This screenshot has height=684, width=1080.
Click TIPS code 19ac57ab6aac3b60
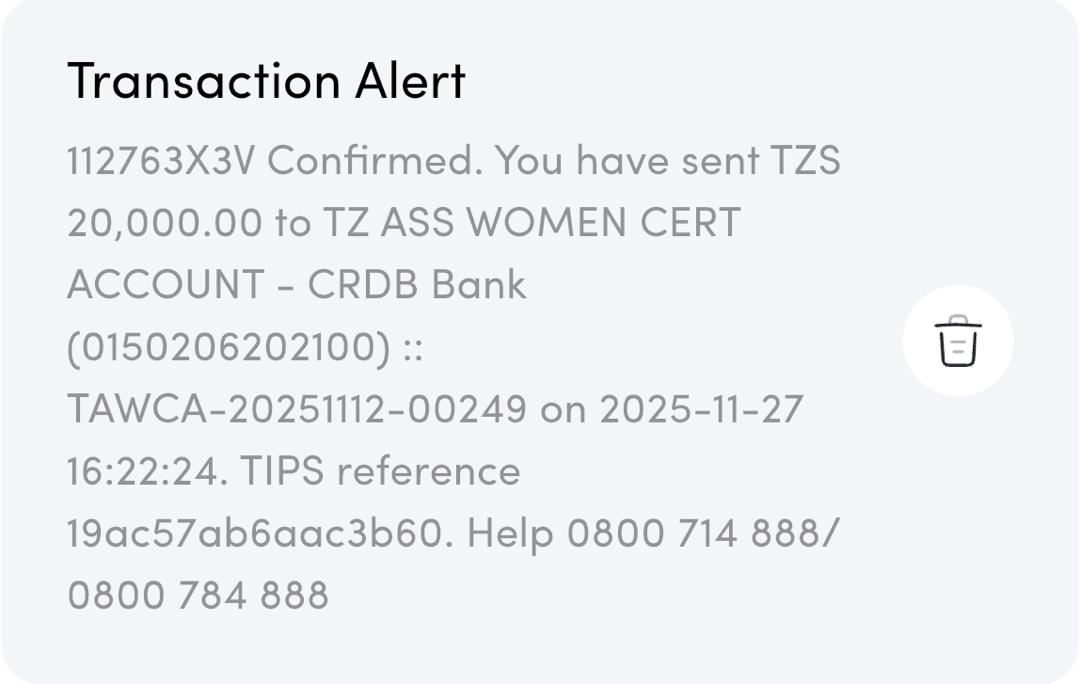(x=254, y=533)
